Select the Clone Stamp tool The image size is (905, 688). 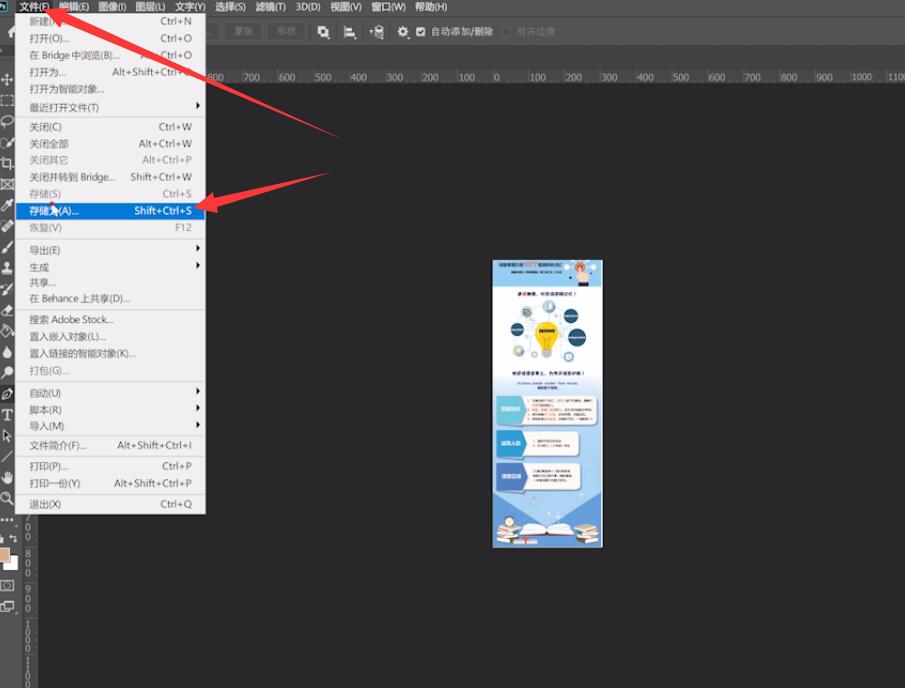coord(7,268)
